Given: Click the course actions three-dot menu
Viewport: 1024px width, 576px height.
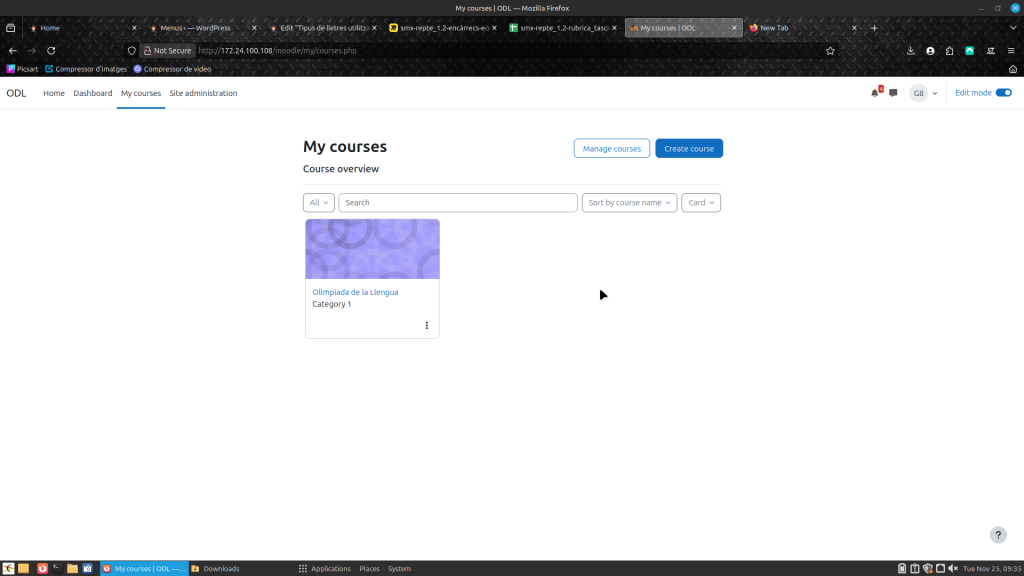Looking at the screenshot, I should tap(427, 325).
